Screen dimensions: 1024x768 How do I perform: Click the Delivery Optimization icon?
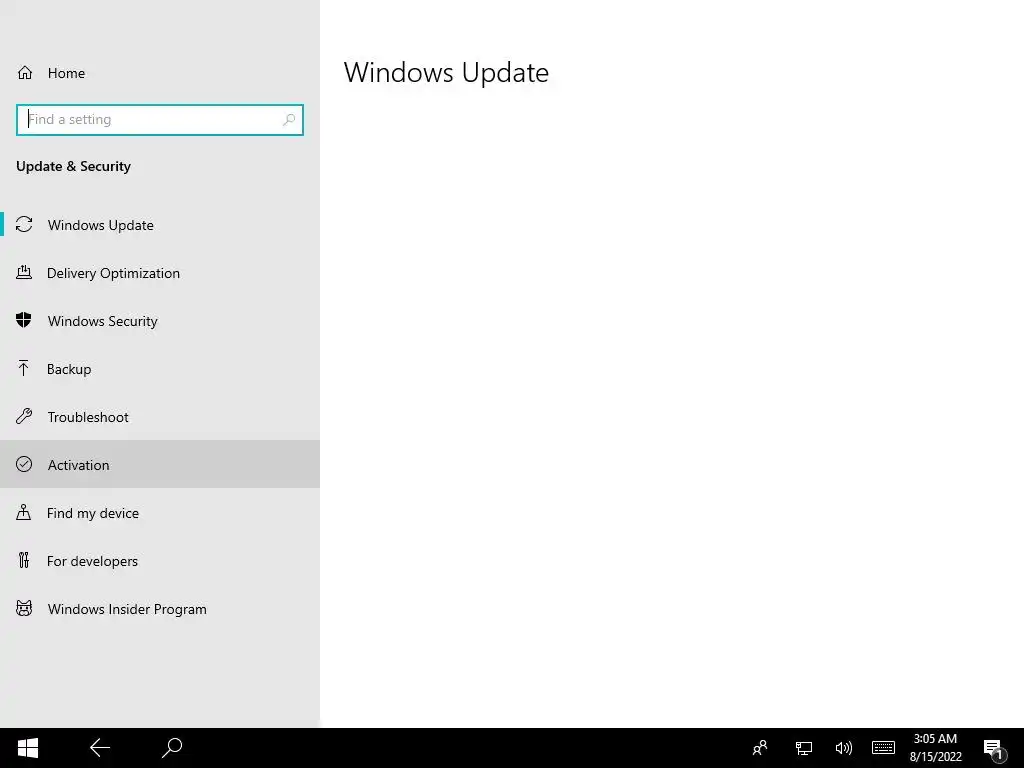pyautogui.click(x=24, y=272)
